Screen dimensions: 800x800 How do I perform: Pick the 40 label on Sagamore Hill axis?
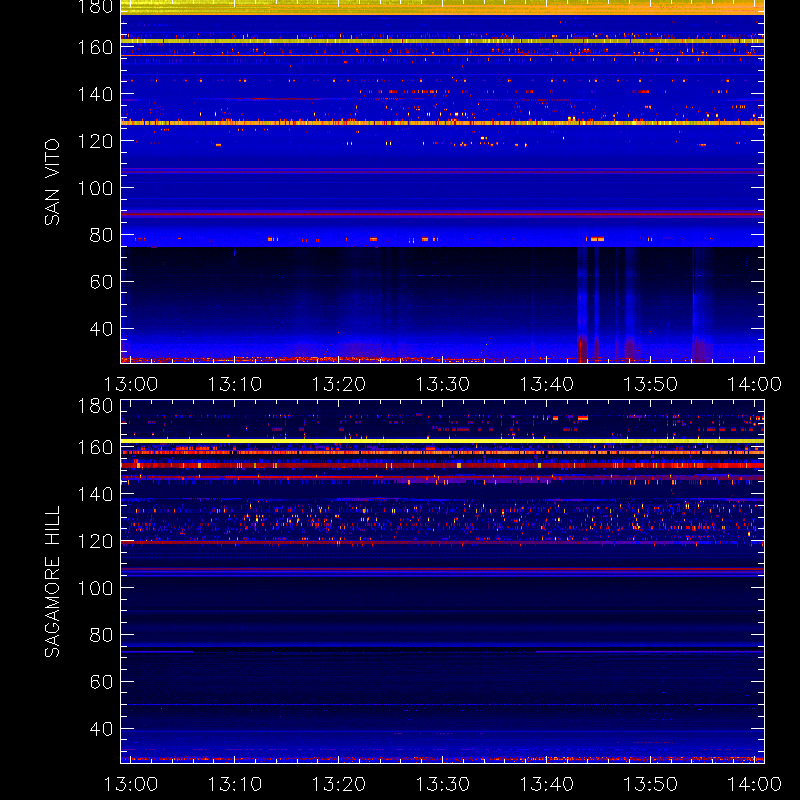tap(101, 729)
